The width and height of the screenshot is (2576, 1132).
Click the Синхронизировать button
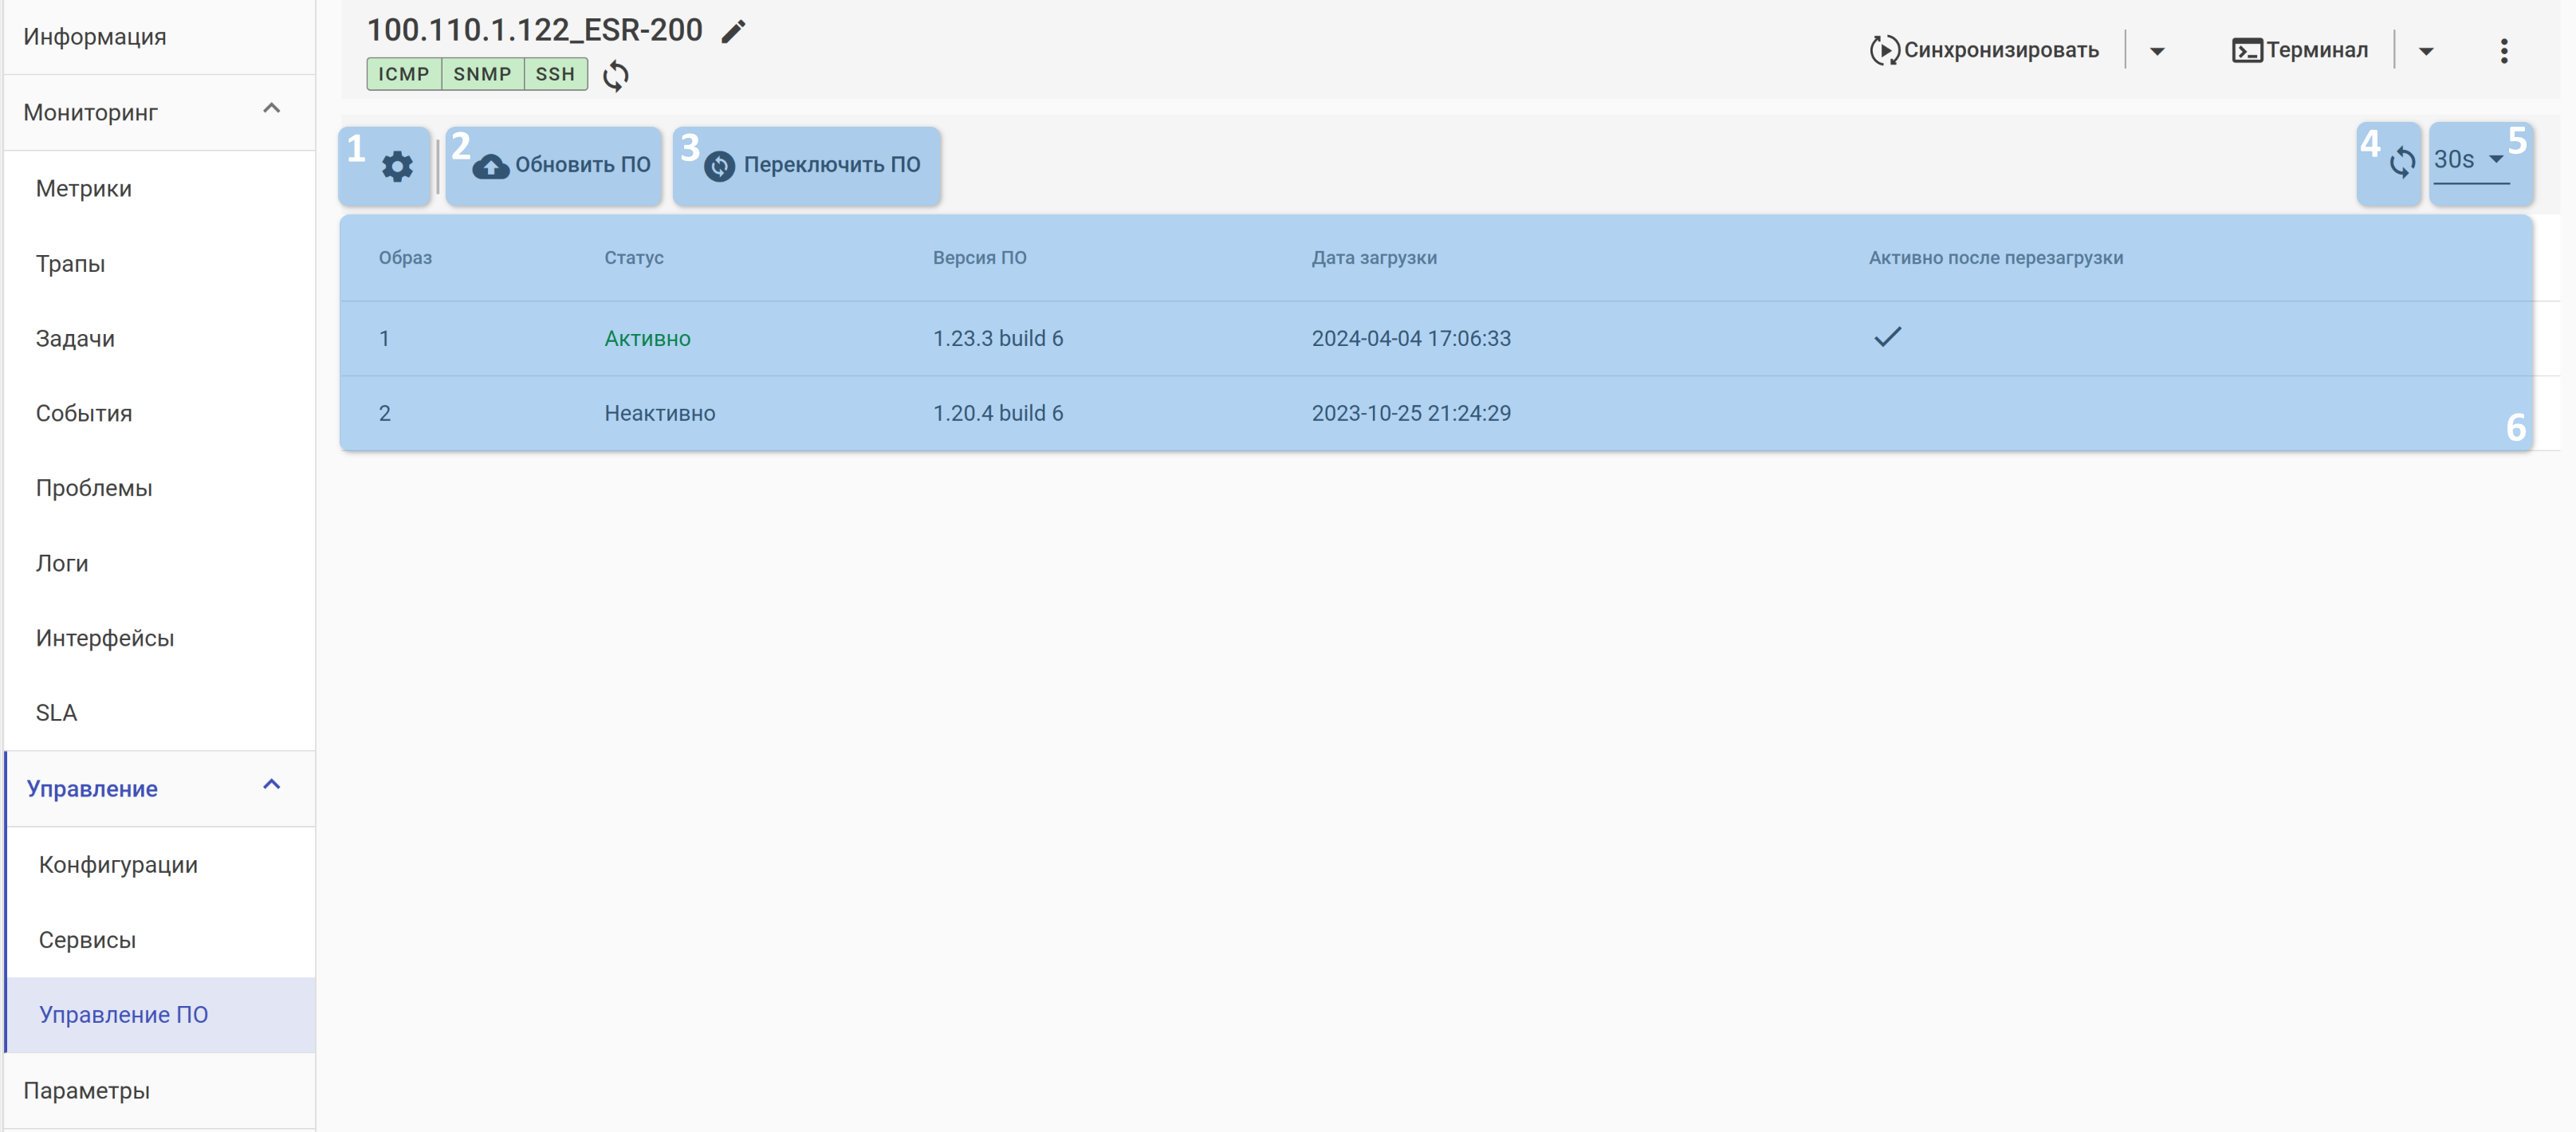pyautogui.click(x=1984, y=51)
